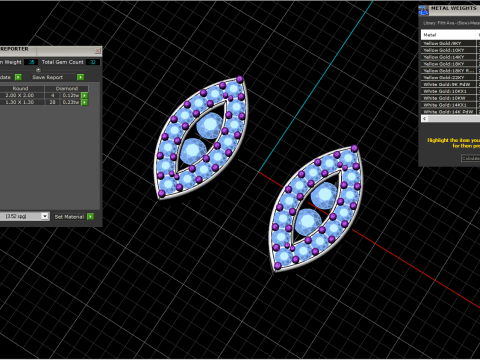Click green arrow on 2.00 X 2.00 row
The width and height of the screenshot is (480, 360).
(x=85, y=95)
